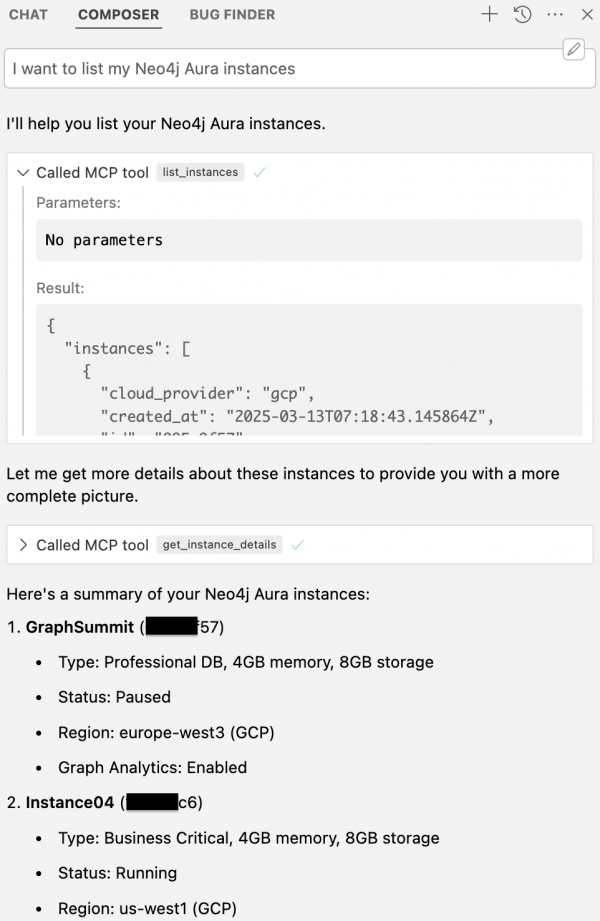Click the edit pencil icon above the prompt
Image resolution: width=600 pixels, height=921 pixels.
(x=573, y=48)
